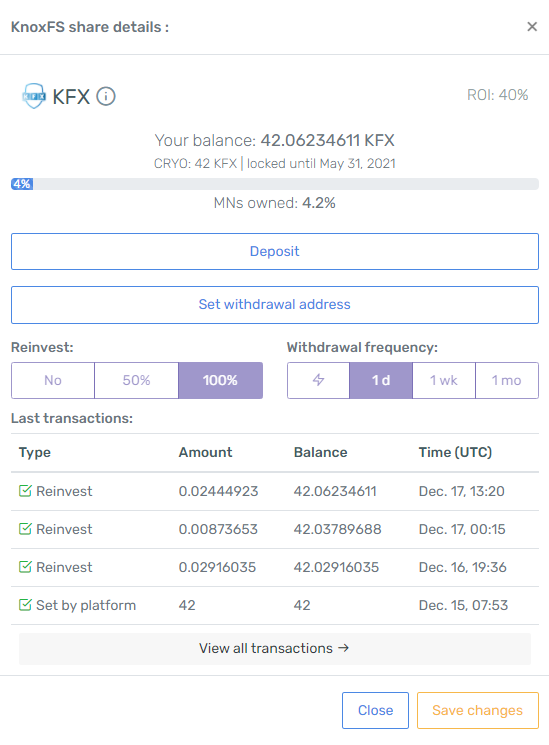Click the Amount column header

coord(205,452)
